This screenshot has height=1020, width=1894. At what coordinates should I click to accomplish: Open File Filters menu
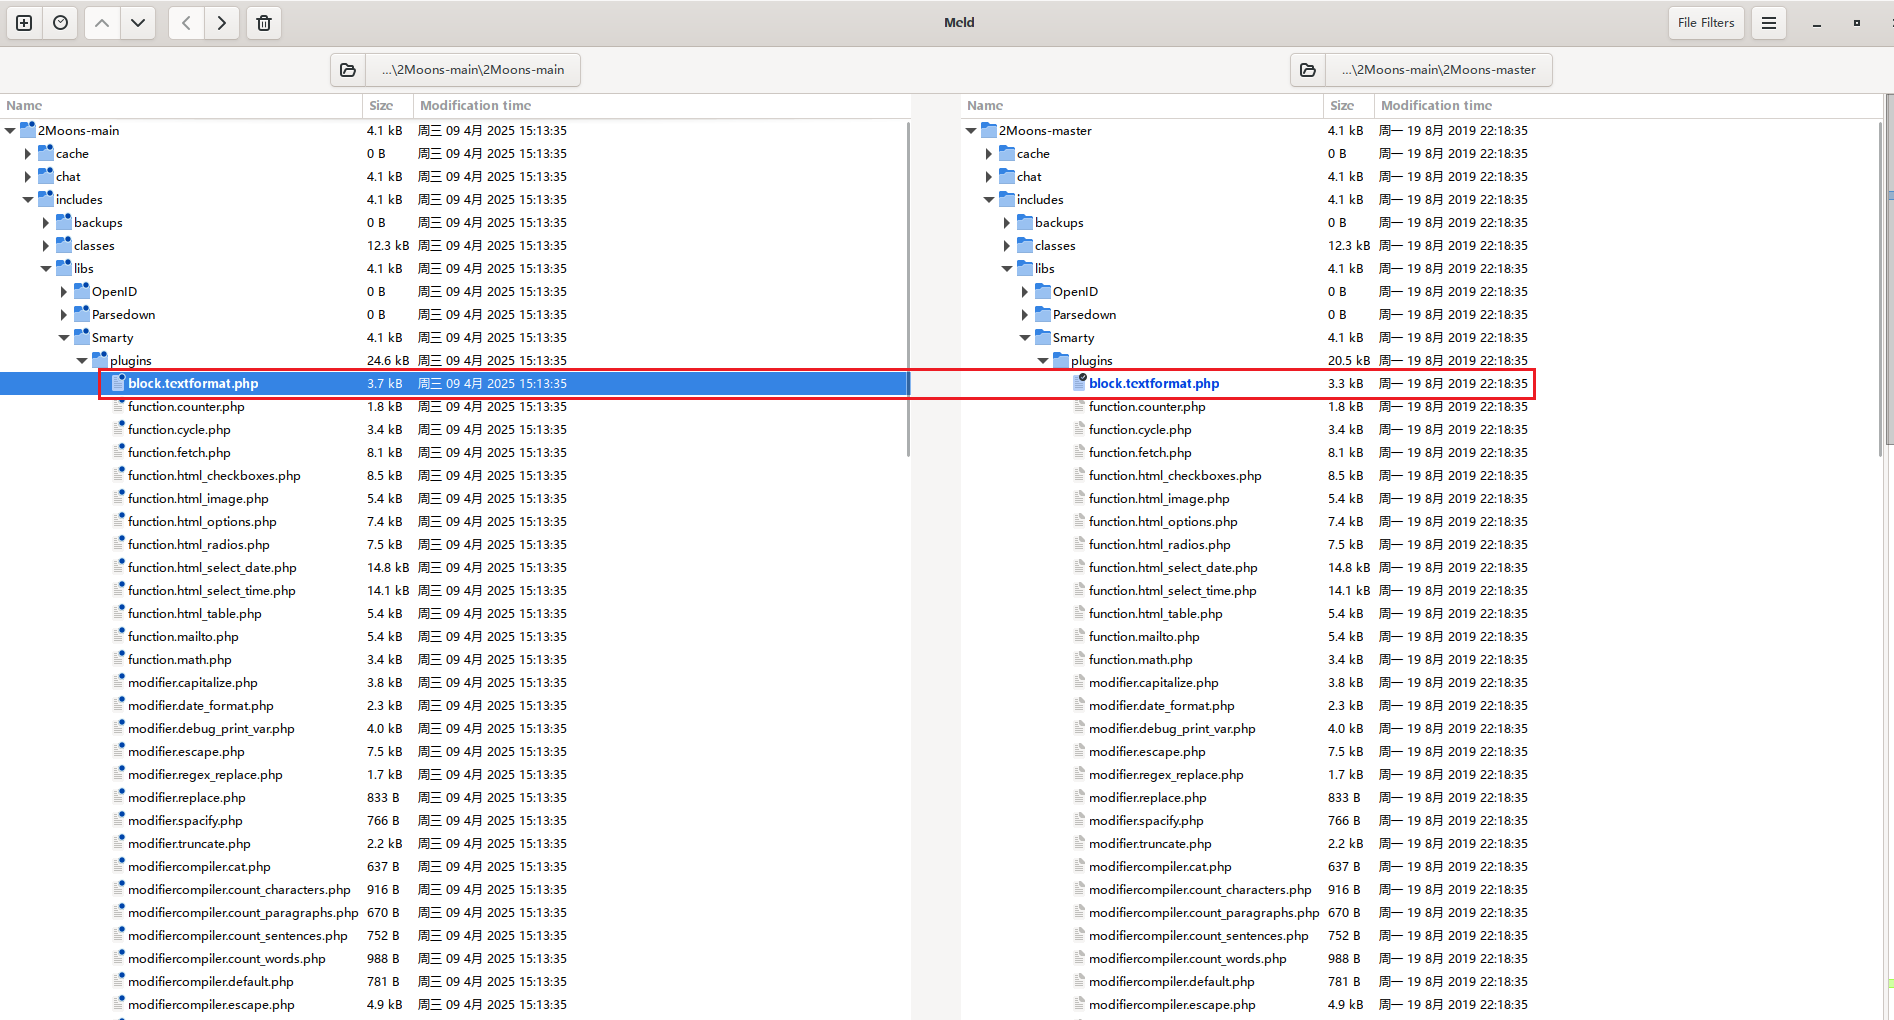(1705, 23)
